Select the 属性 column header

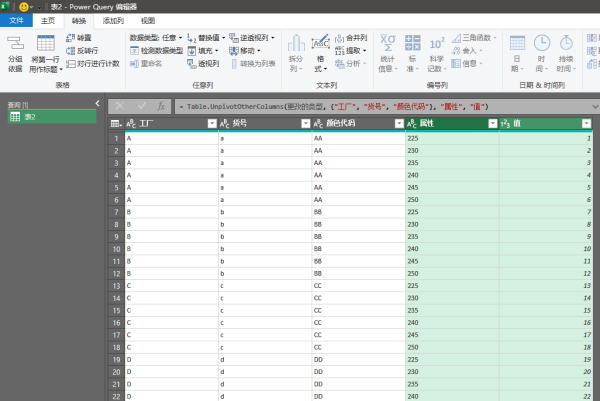pyautogui.click(x=445, y=123)
